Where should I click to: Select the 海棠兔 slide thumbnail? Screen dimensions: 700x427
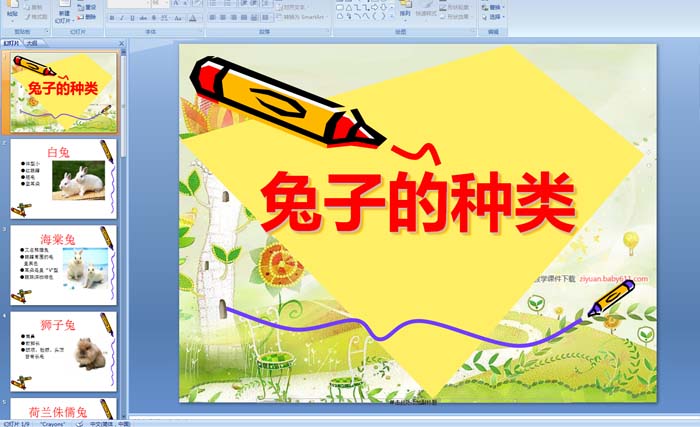(x=63, y=265)
